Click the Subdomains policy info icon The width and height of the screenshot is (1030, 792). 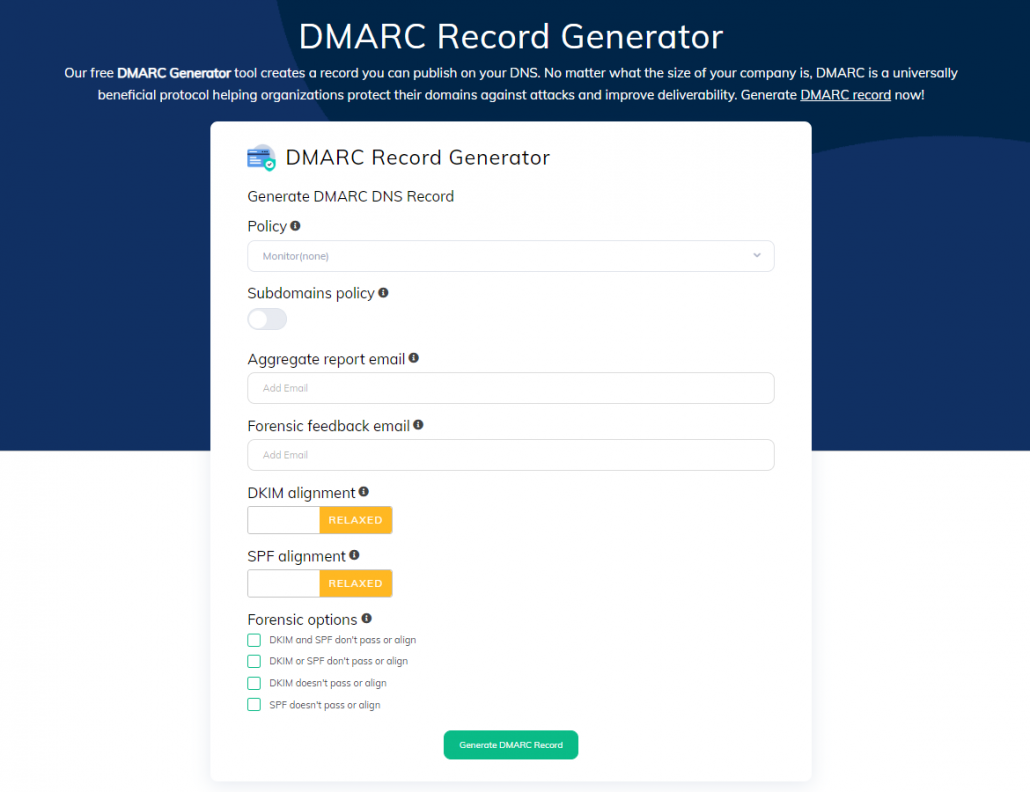[383, 292]
